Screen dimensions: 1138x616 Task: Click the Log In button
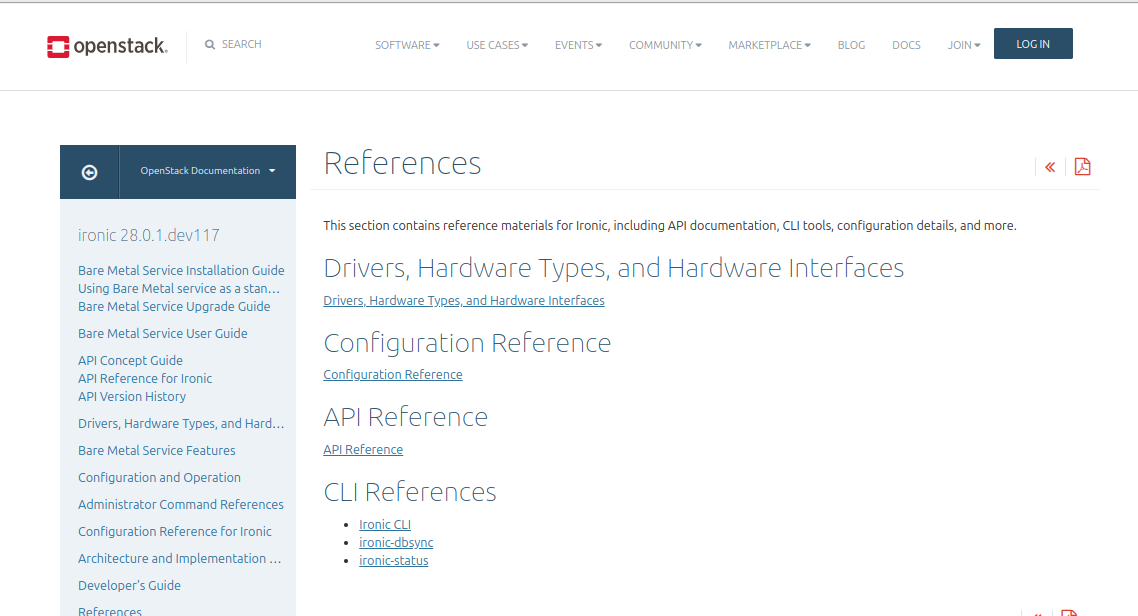[1033, 44]
